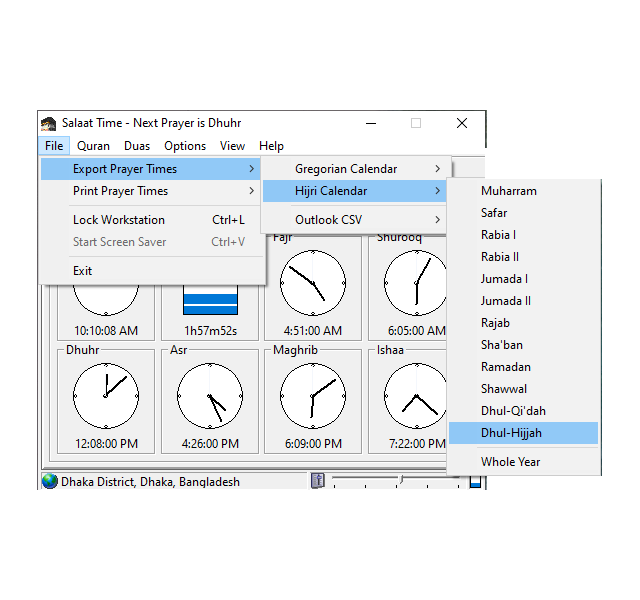This screenshot has height=600, width=640.
Task: Click the Shurooq analog clock
Action: point(416,282)
